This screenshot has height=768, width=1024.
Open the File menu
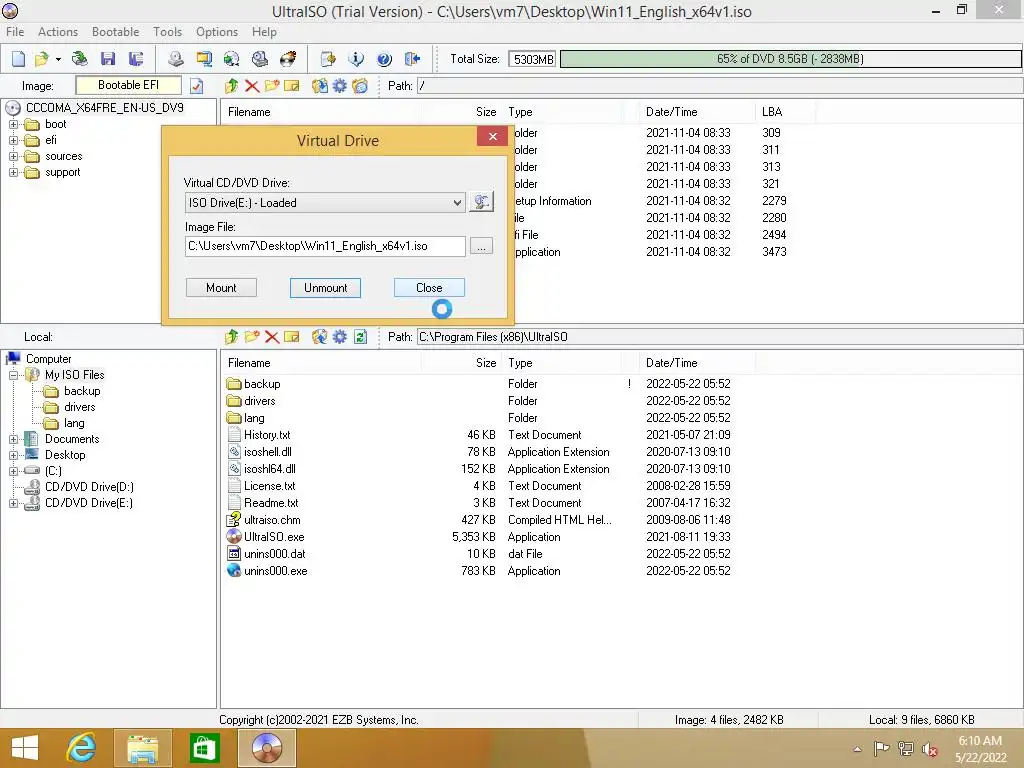click(x=15, y=31)
